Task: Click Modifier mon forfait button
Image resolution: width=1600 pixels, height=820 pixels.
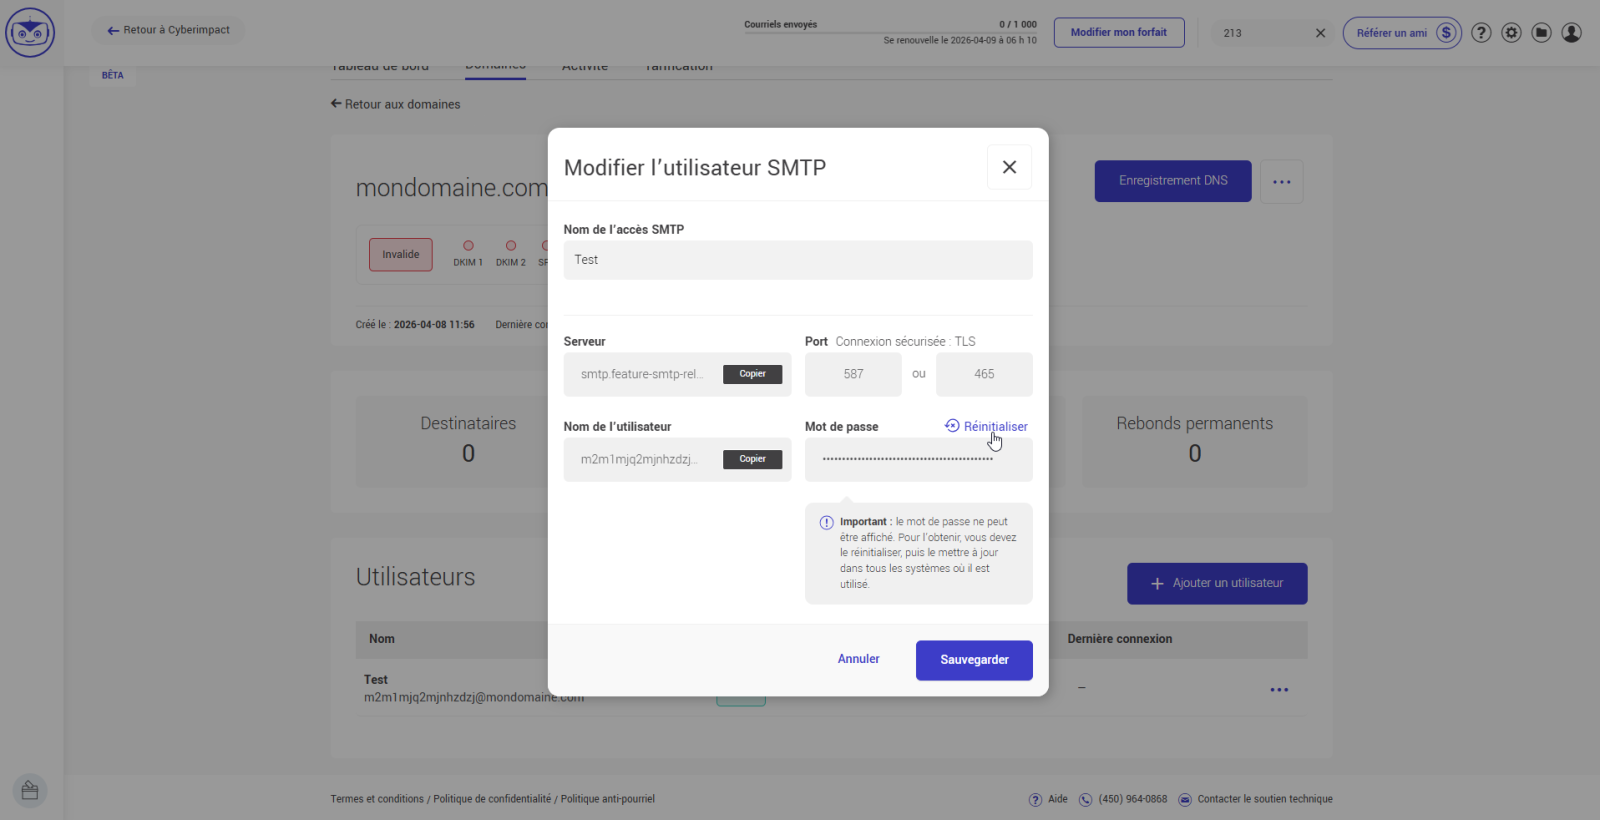Action: 1118,33
